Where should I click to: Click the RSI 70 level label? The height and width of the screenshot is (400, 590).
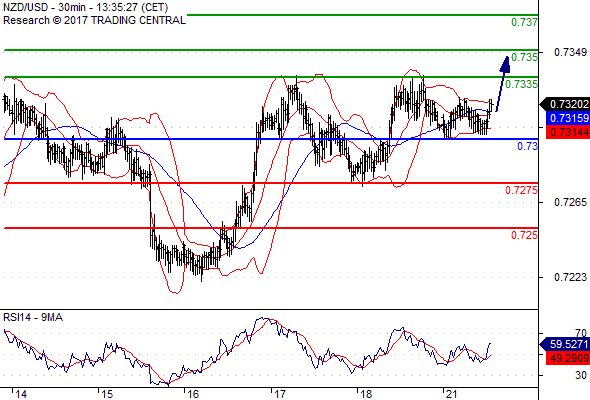581,333
